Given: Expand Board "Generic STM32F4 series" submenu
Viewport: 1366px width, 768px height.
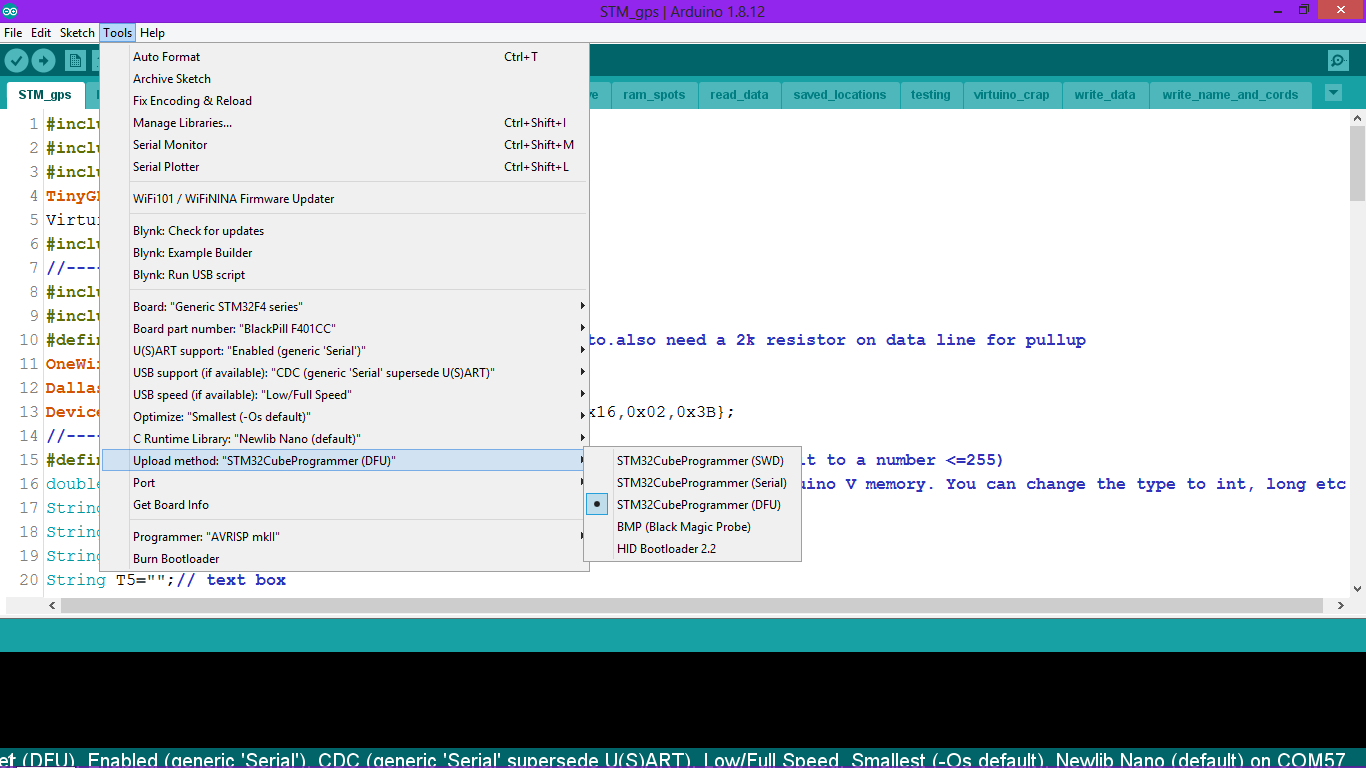Looking at the screenshot, I should click(345, 307).
